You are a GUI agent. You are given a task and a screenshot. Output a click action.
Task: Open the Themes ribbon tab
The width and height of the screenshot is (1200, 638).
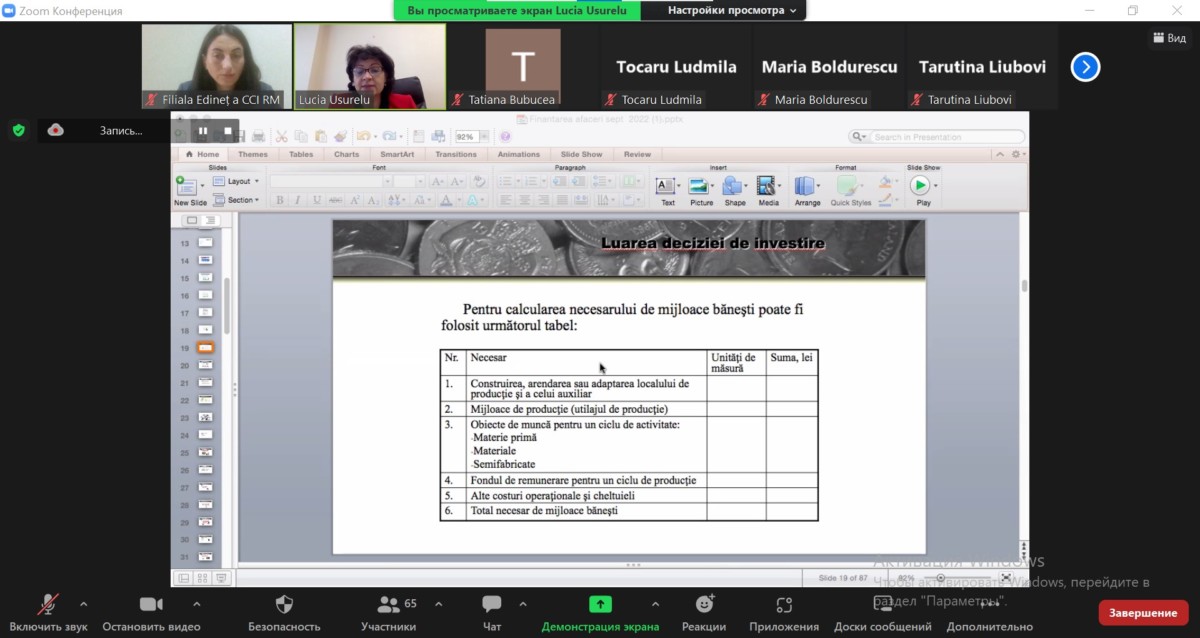click(x=253, y=155)
